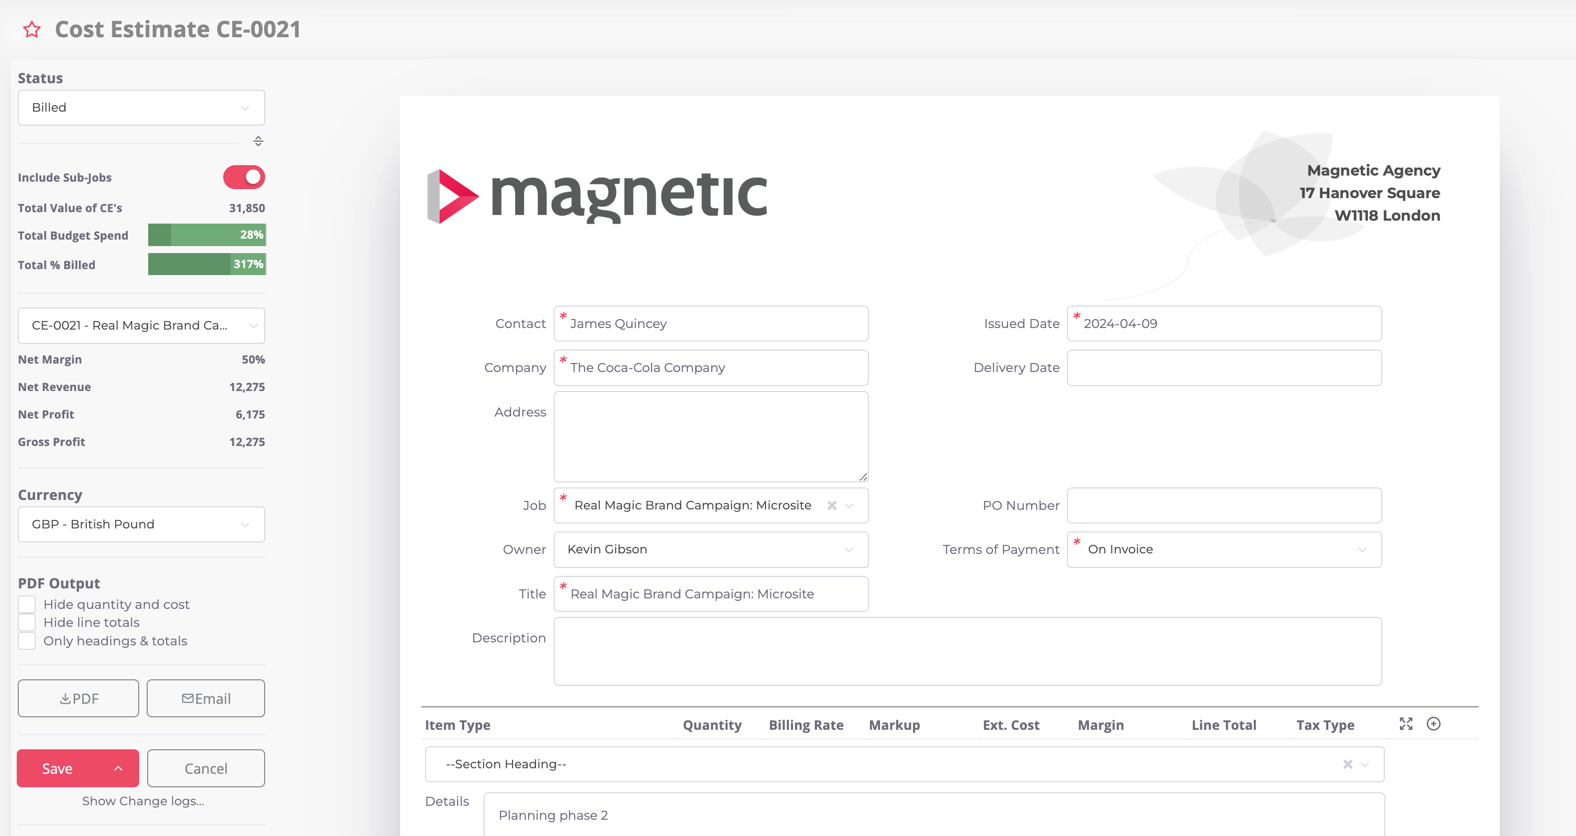Viewport: 1576px width, 836px height.
Task: Click the Description text area
Action: pyautogui.click(x=968, y=652)
